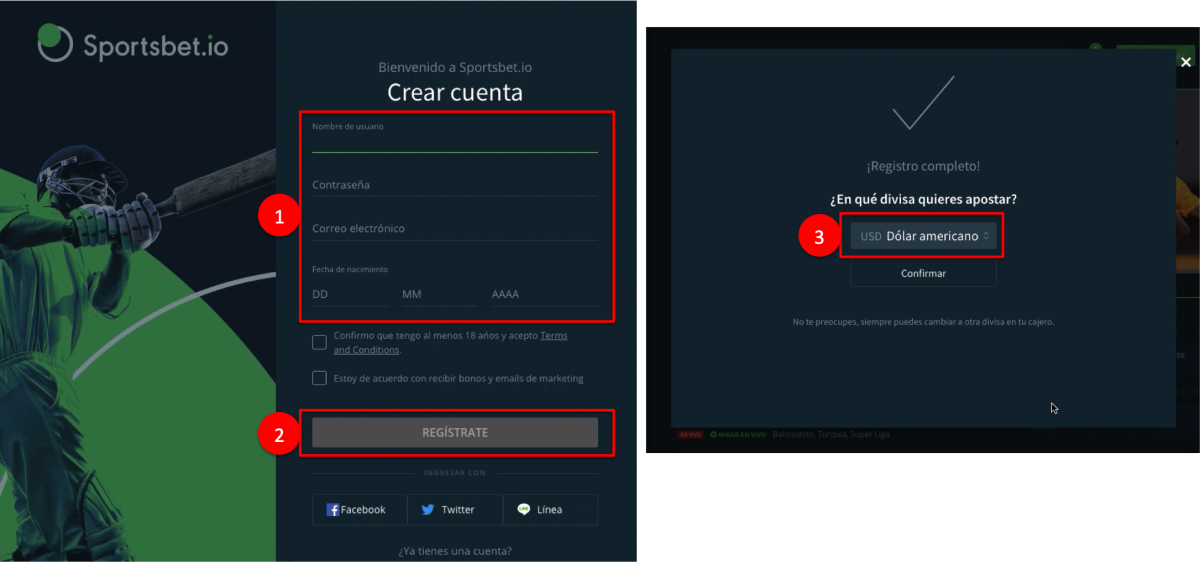
Task: Click the ¿En qué divisa quieres apostar? heading
Action: point(923,199)
